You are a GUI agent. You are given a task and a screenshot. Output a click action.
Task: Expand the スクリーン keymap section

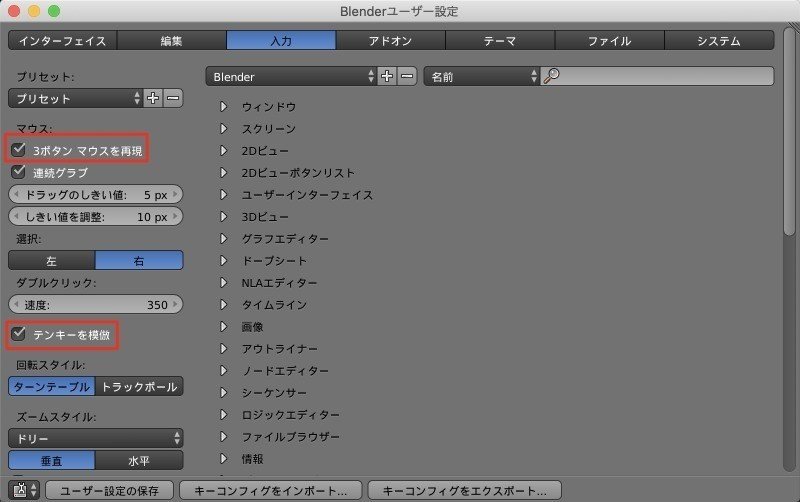coord(223,129)
